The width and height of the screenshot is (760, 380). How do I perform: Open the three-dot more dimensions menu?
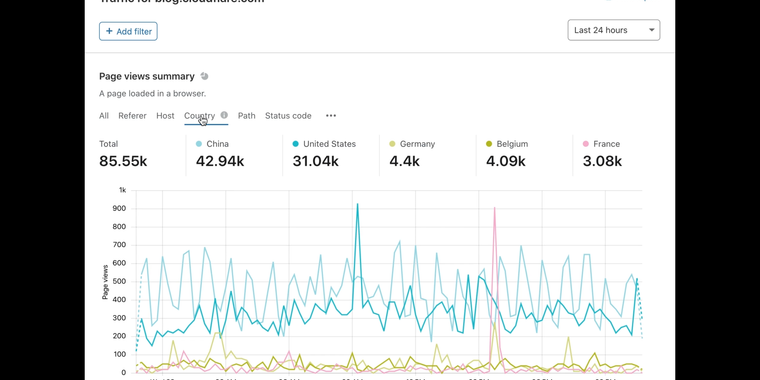click(331, 116)
